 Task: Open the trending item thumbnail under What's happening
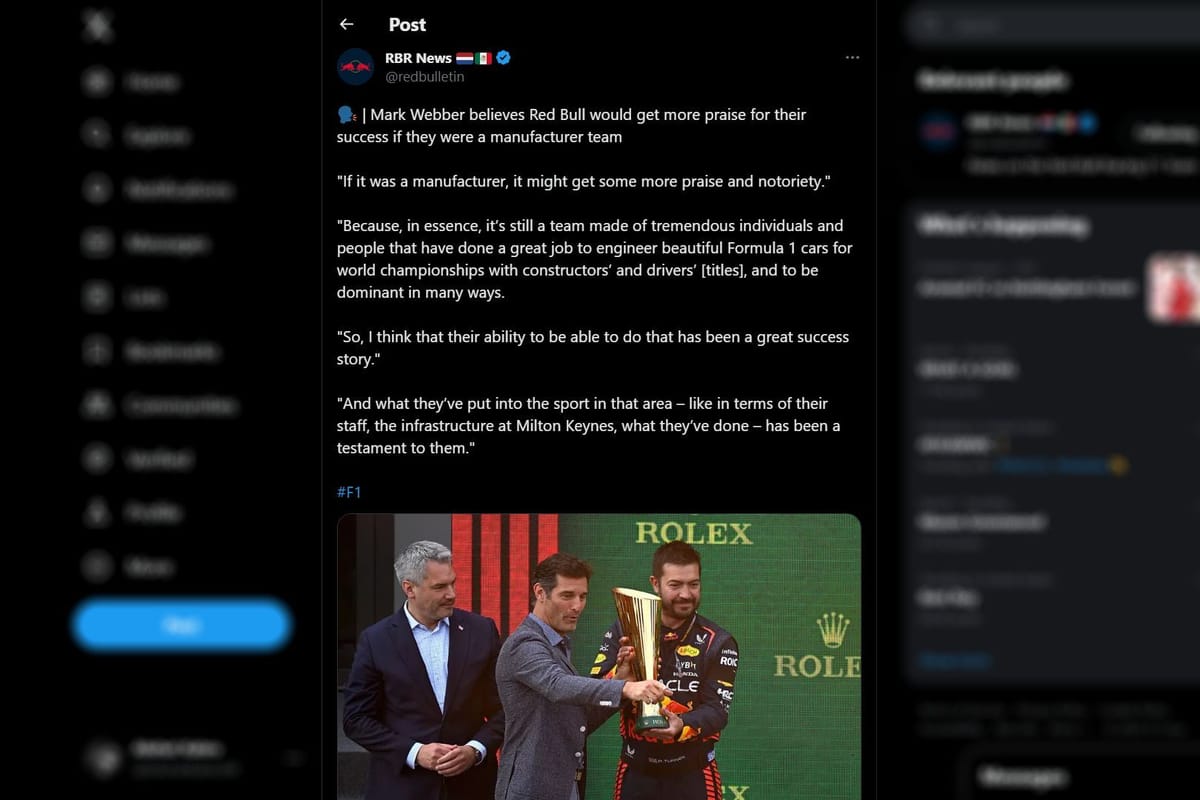(x=1173, y=288)
